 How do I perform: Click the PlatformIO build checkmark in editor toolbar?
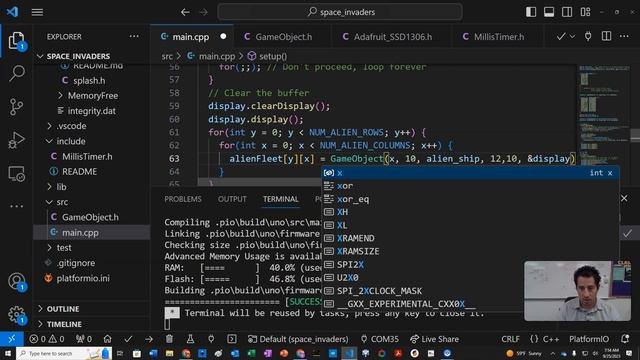[x=561, y=37]
